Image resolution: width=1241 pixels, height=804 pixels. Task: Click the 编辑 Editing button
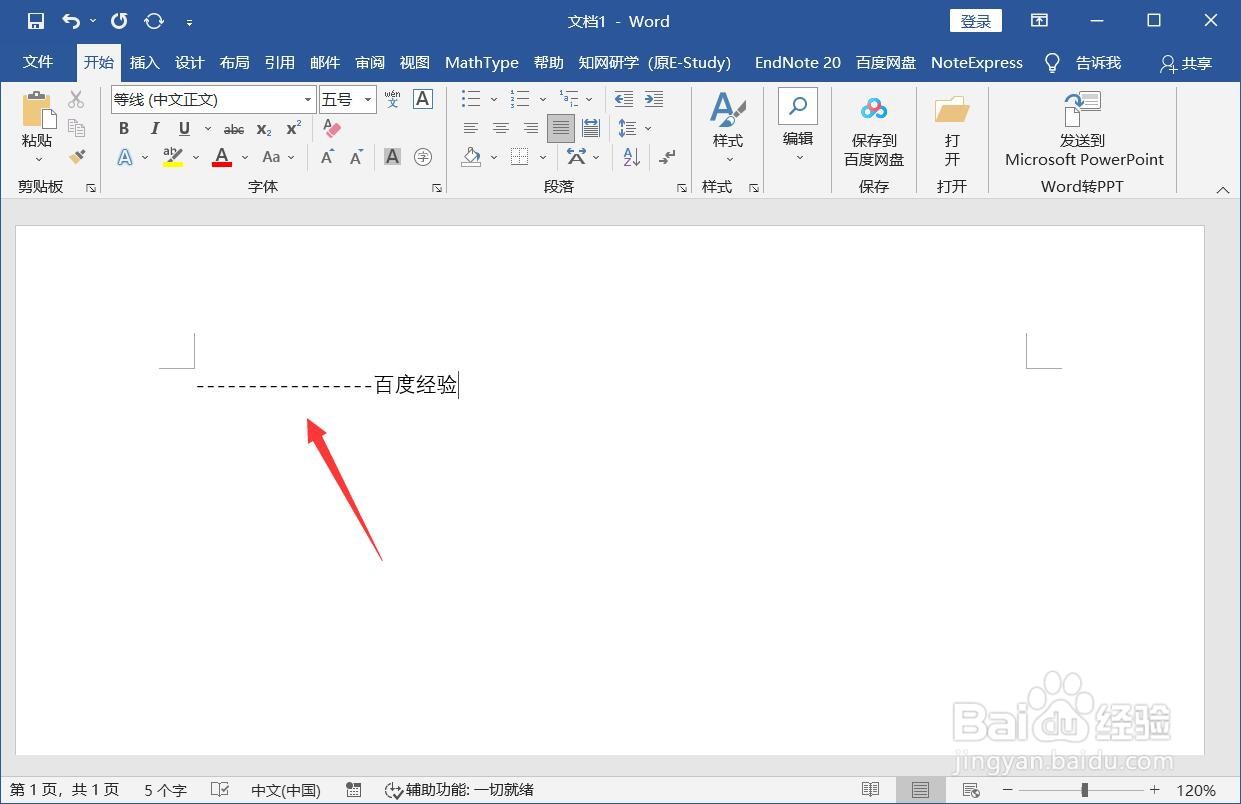798,124
